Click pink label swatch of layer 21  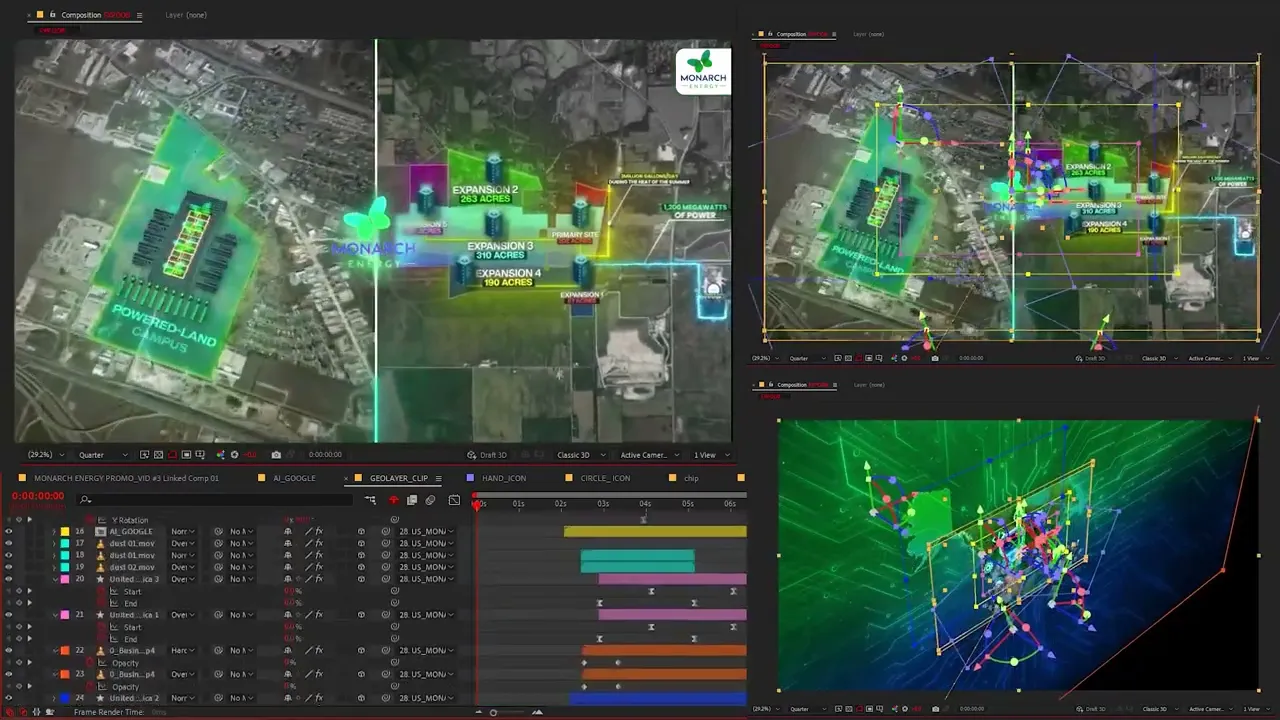click(65, 615)
